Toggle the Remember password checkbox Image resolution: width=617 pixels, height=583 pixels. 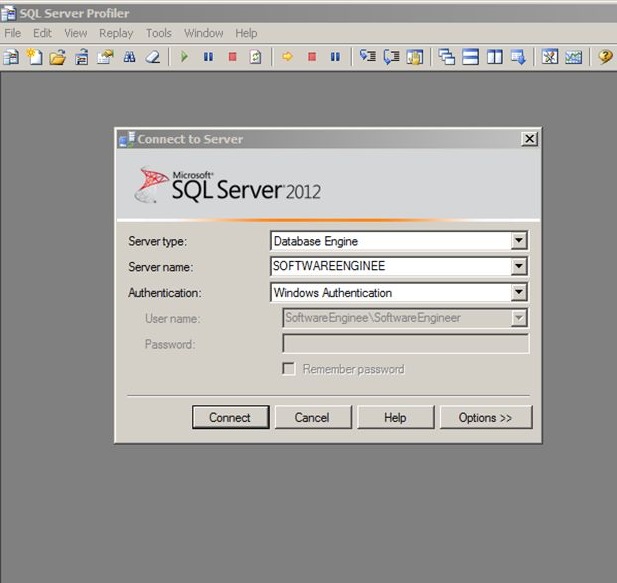coord(288,369)
